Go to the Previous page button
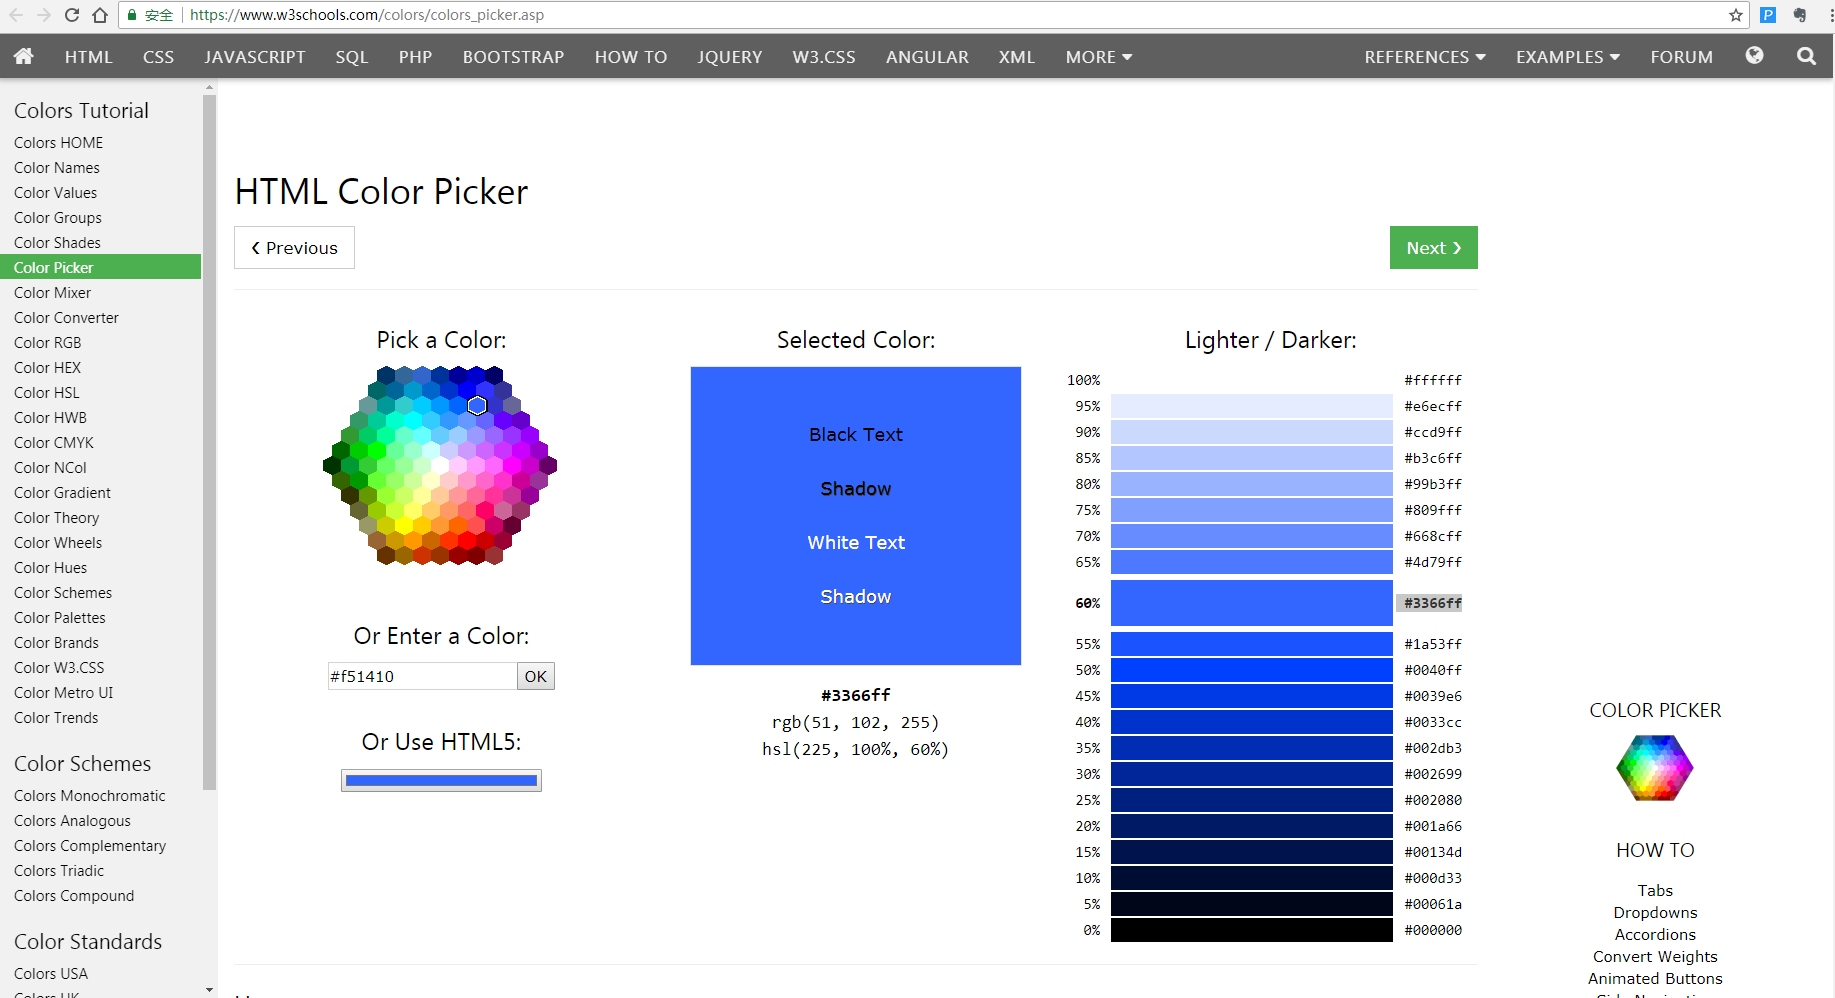The image size is (1835, 998). [294, 248]
